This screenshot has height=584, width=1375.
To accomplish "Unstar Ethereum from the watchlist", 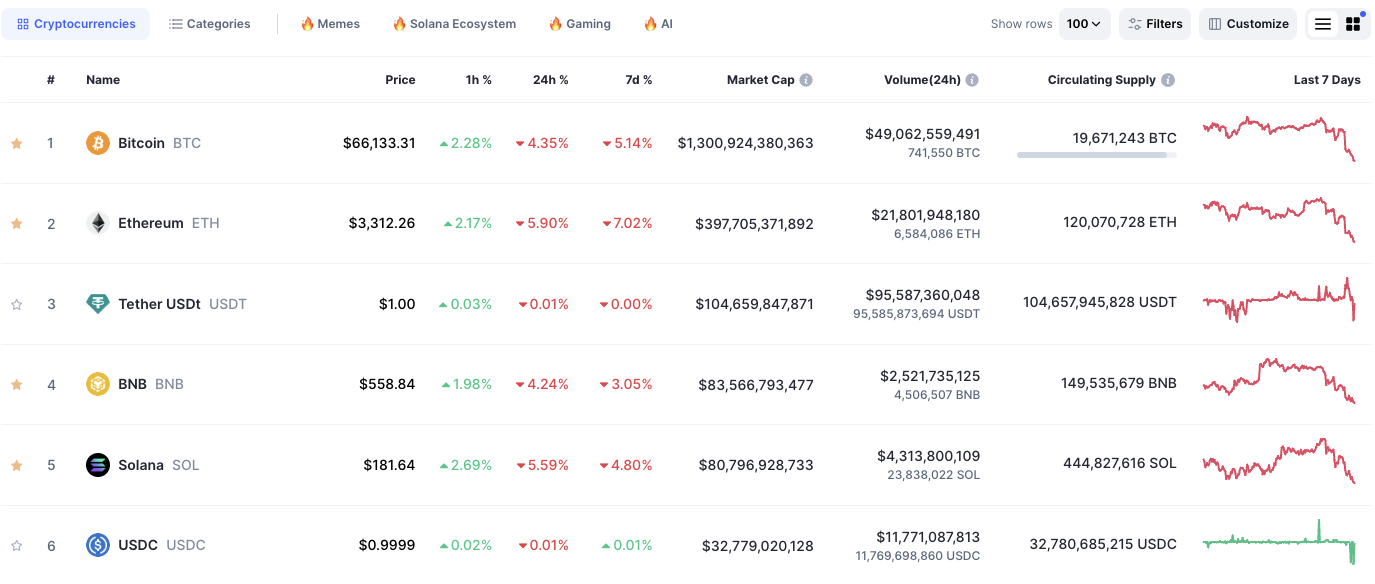I will pos(16,224).
